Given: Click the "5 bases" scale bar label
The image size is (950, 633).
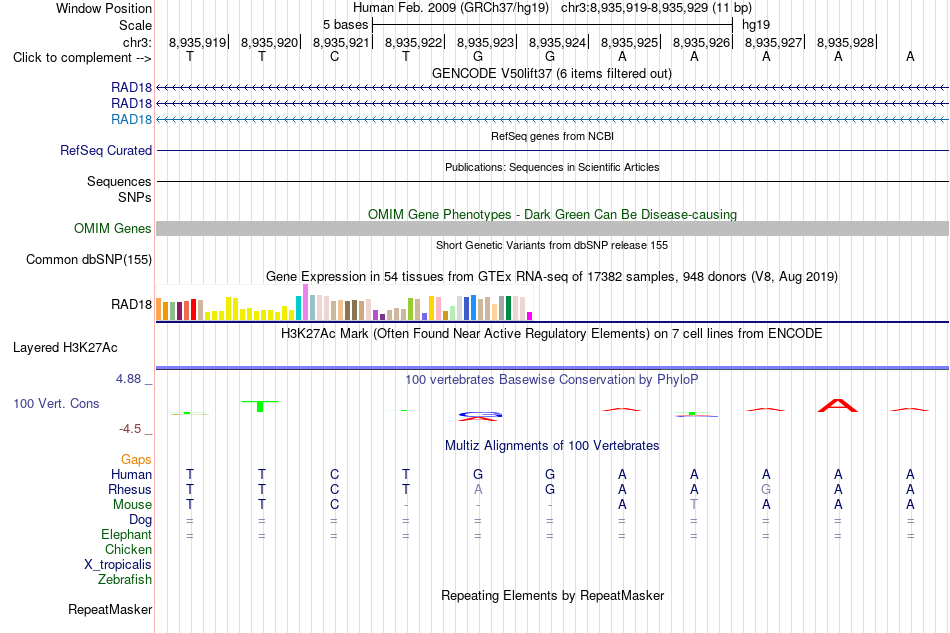Looking at the screenshot, I should pos(345,25).
